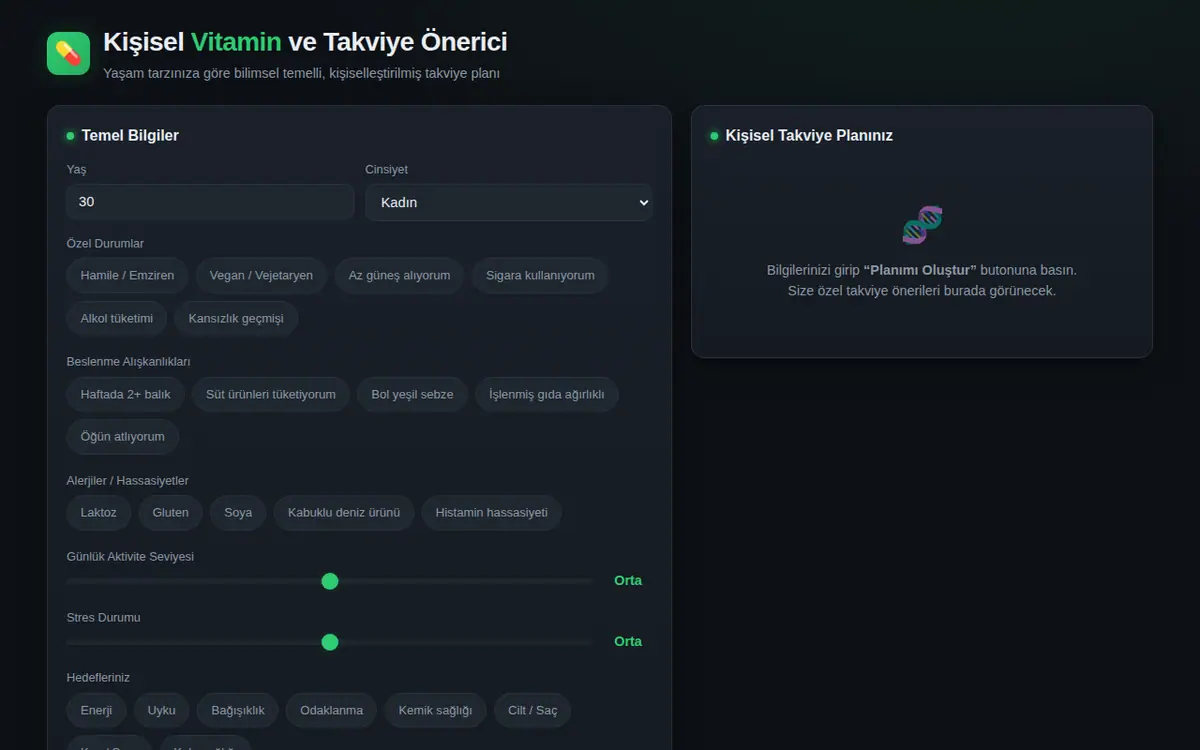Image resolution: width=1200 pixels, height=750 pixels.
Task: Select the Öğün atlıyorum chip
Action: [x=123, y=437]
